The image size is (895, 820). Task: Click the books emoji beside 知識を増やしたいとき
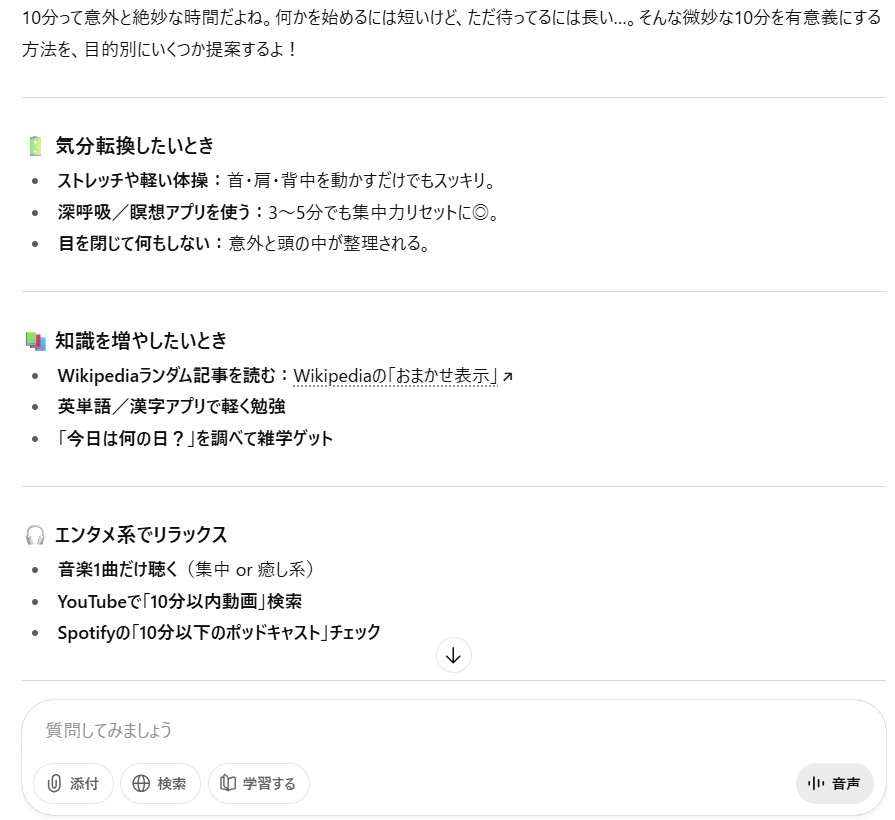click(35, 341)
